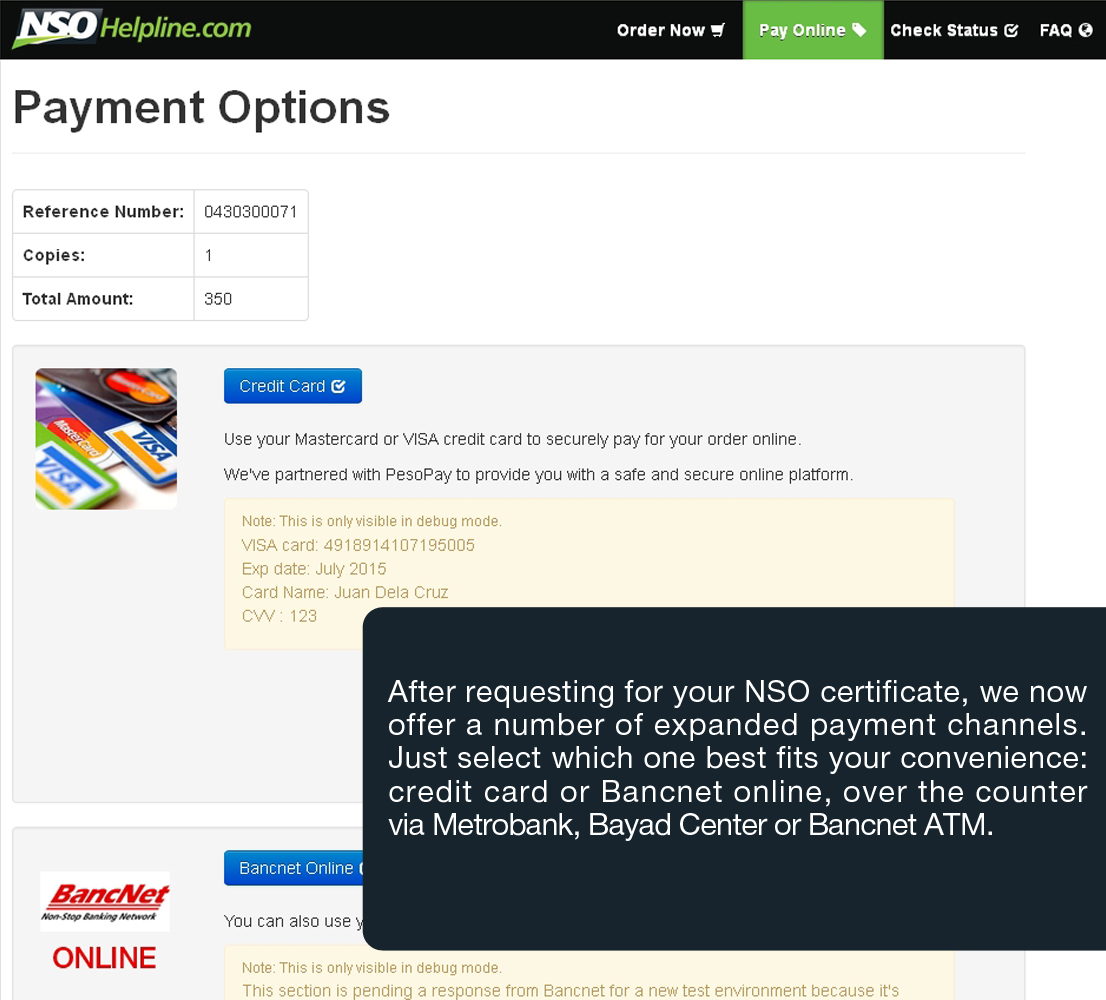This screenshot has width=1106, height=1000.
Task: Click the red ONLINE label under BancNet
Action: coord(104,958)
